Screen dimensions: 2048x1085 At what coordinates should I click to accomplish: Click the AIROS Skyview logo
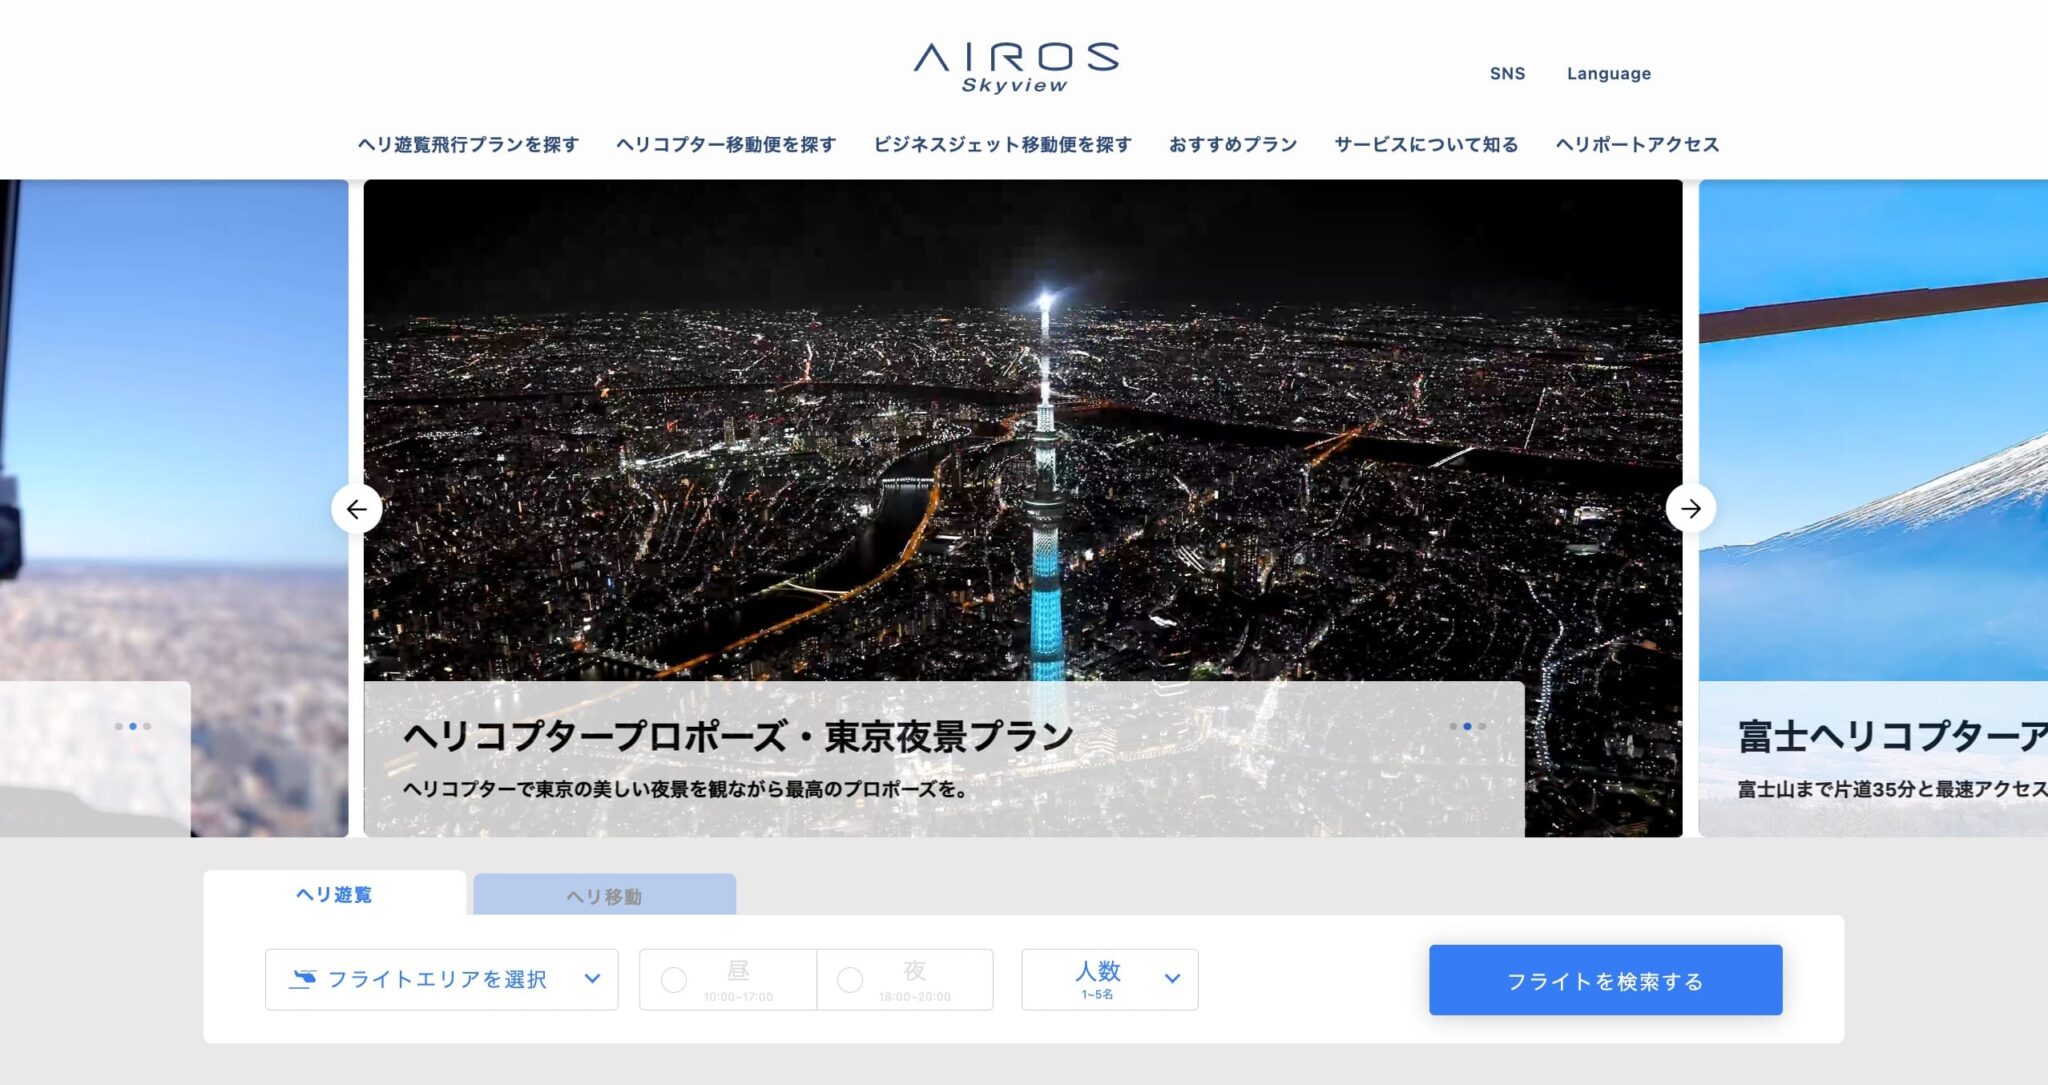pos(1019,65)
